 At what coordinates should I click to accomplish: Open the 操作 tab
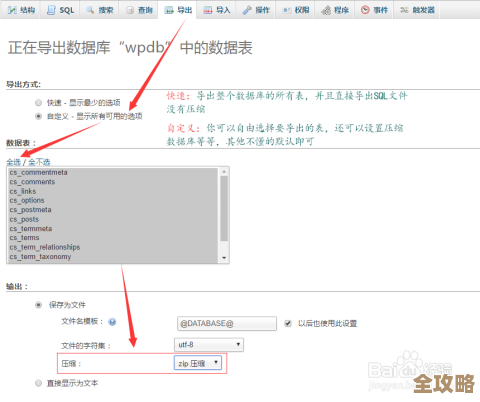point(256,10)
